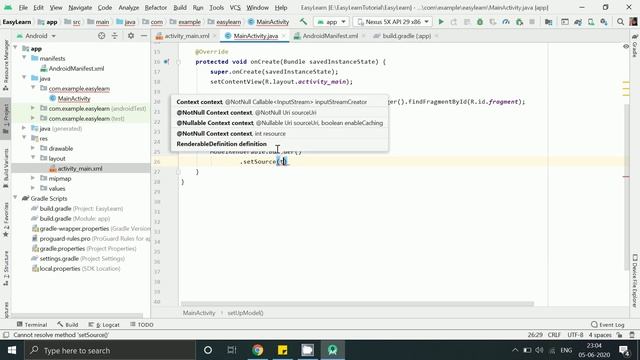The image size is (640, 360).
Task: Click the Stop button in toolbar
Action: click(x=532, y=22)
